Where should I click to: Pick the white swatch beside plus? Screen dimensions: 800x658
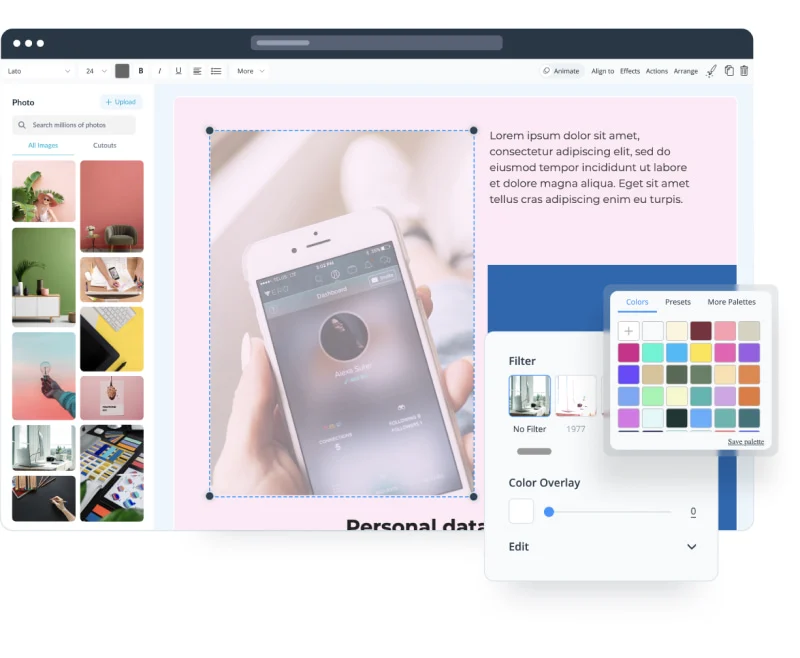[653, 331]
